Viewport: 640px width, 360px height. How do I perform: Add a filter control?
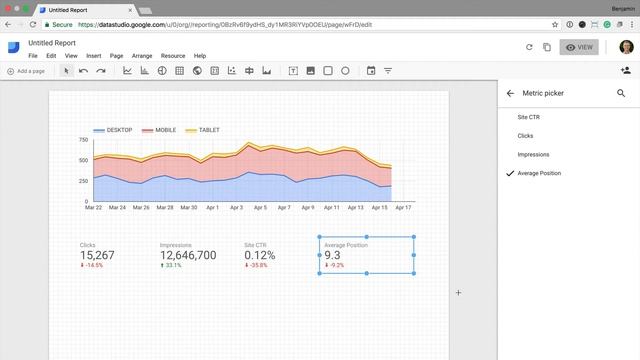[388, 71]
